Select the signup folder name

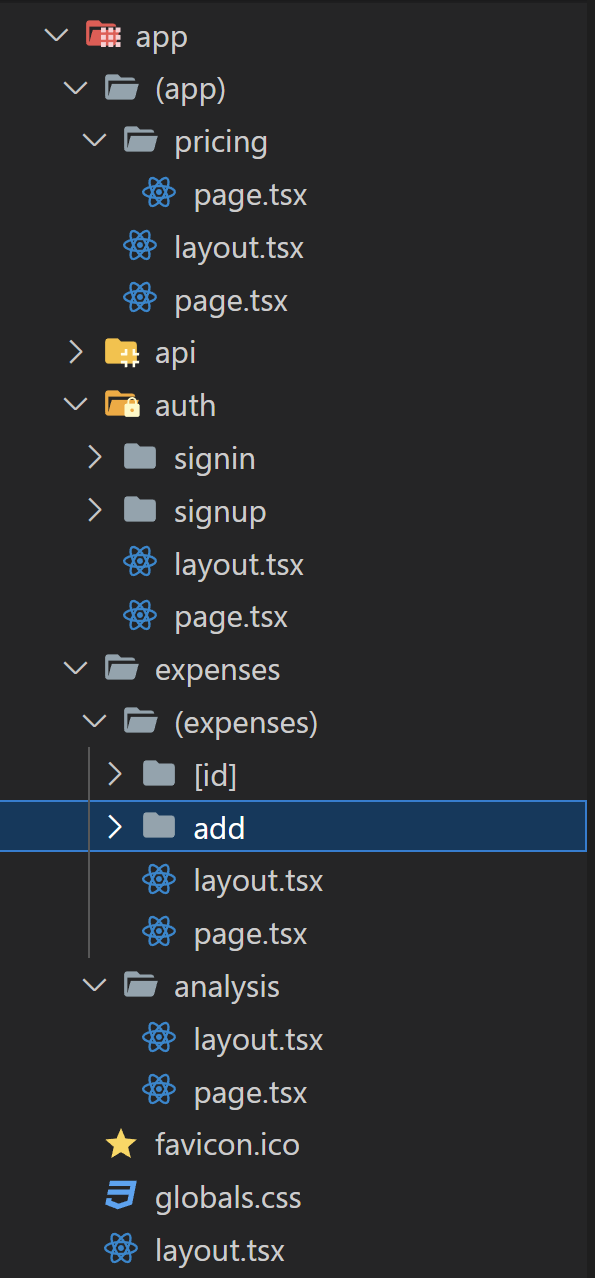click(x=220, y=512)
